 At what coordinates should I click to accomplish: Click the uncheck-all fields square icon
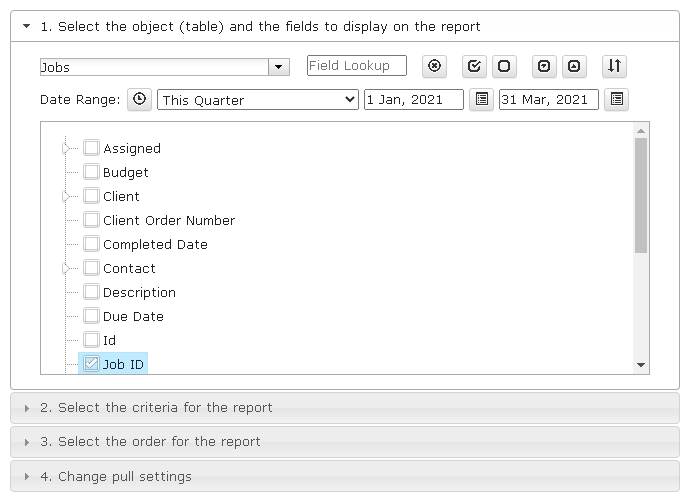[x=504, y=66]
